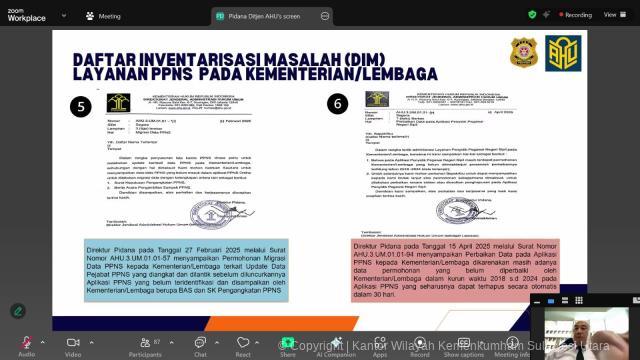Click the pink description box text
Viewport: 640px width, 360px height.
pos(455,270)
